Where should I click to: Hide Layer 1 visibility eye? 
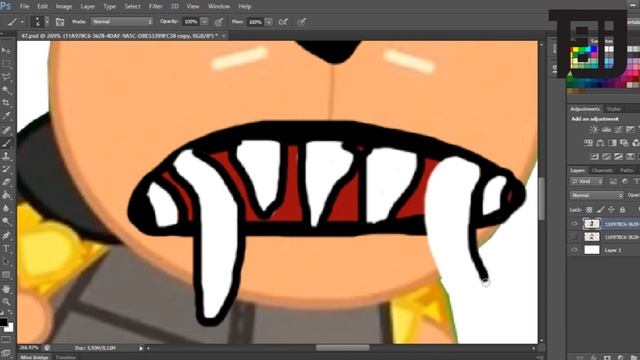[575, 250]
